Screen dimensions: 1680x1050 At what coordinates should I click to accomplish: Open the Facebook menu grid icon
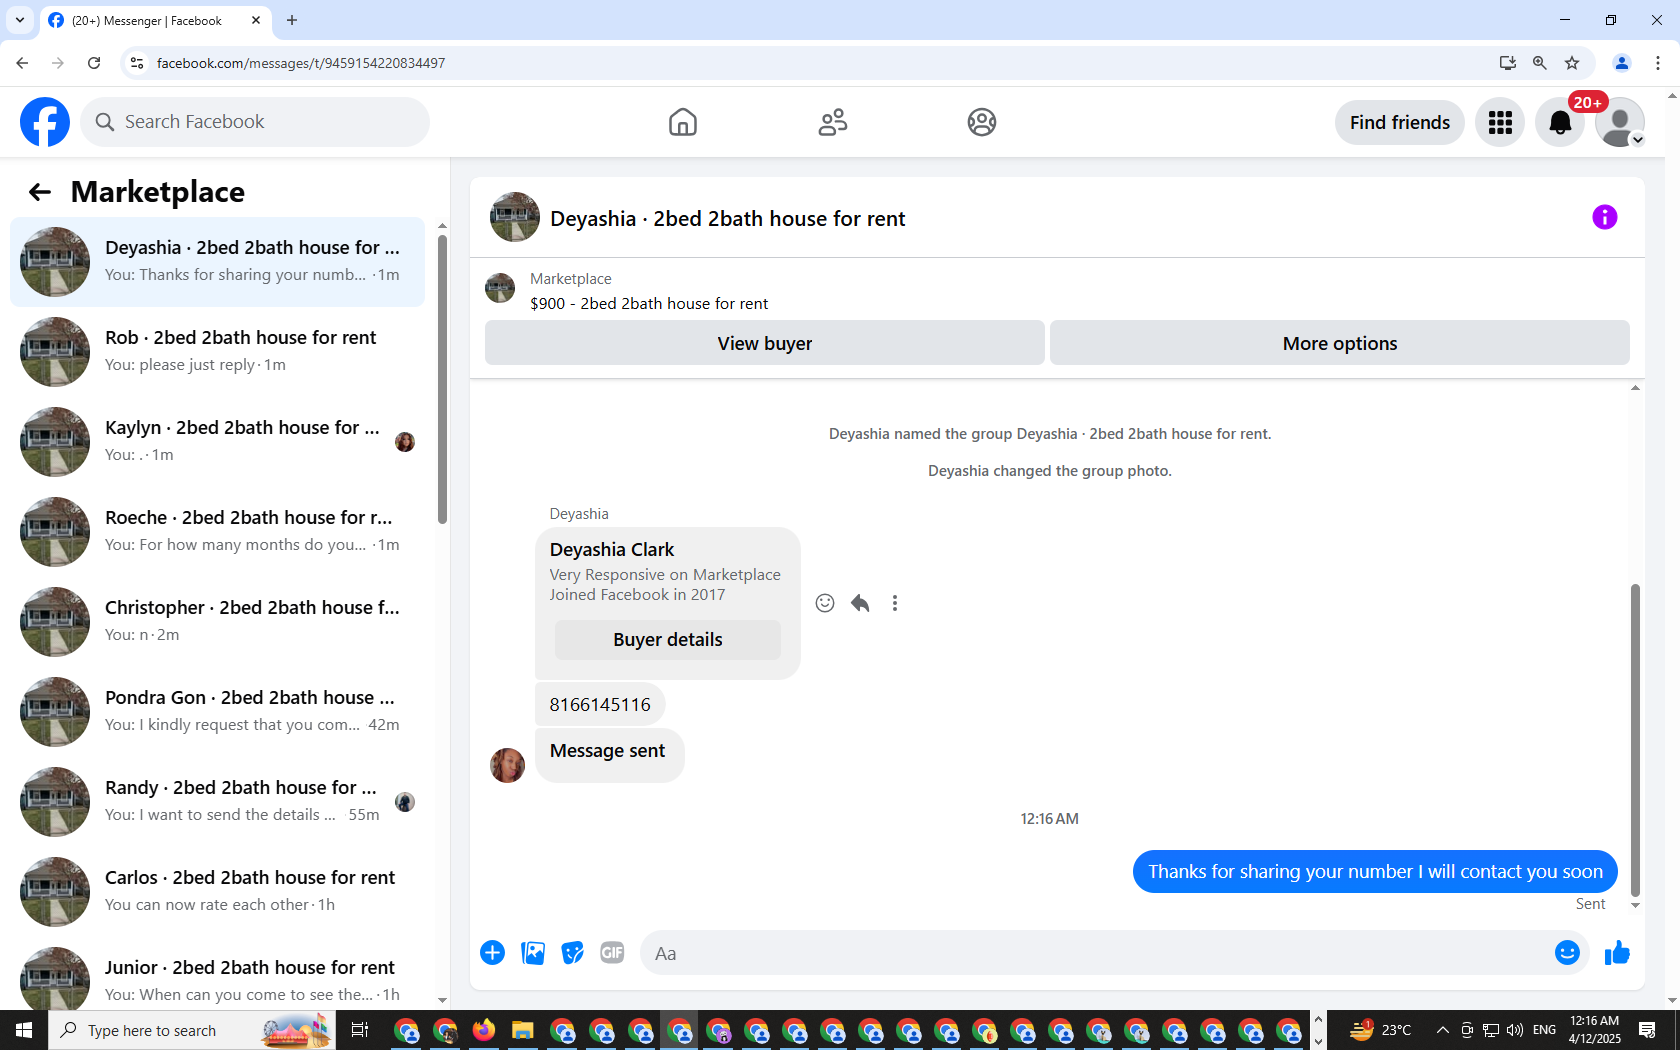pyautogui.click(x=1500, y=122)
